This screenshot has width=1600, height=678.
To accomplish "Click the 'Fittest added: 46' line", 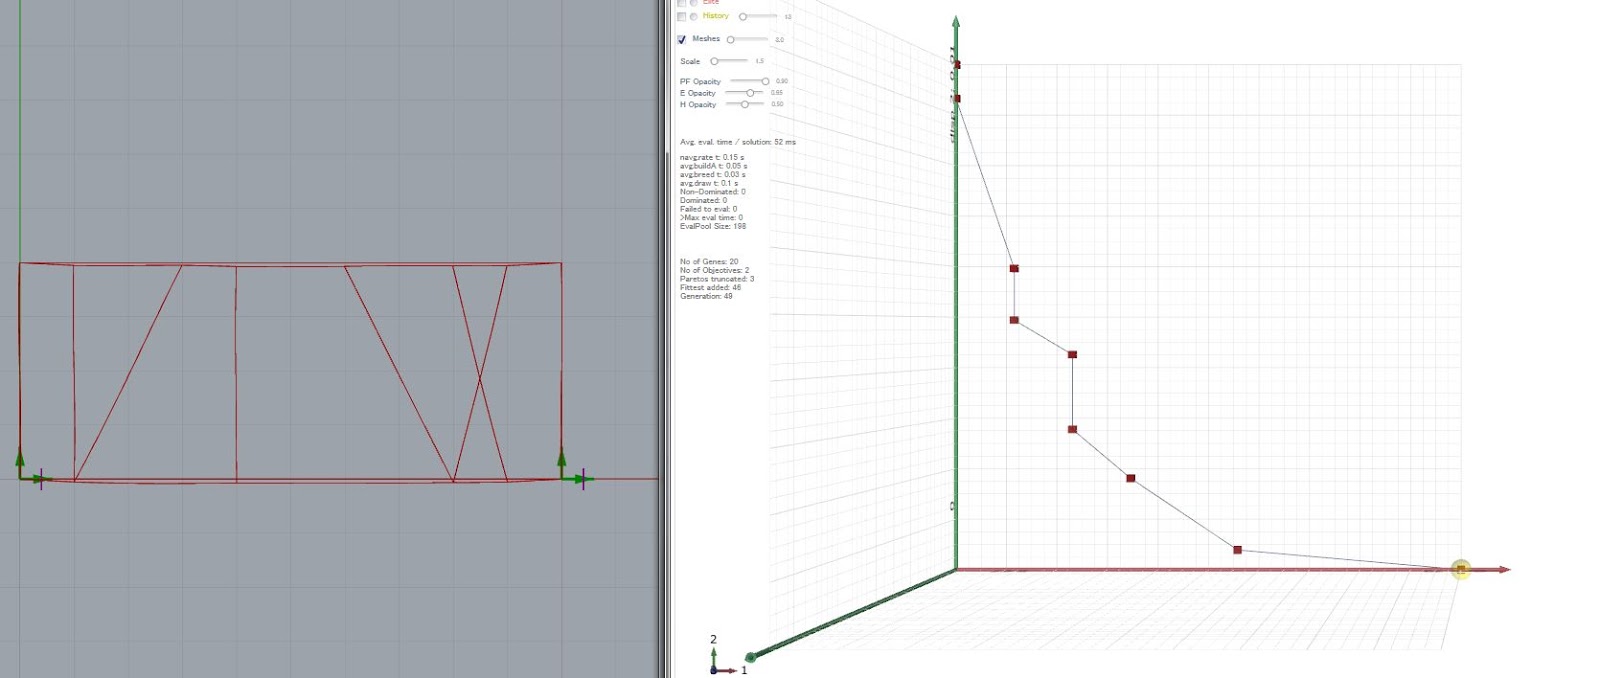I will pyautogui.click(x=711, y=288).
